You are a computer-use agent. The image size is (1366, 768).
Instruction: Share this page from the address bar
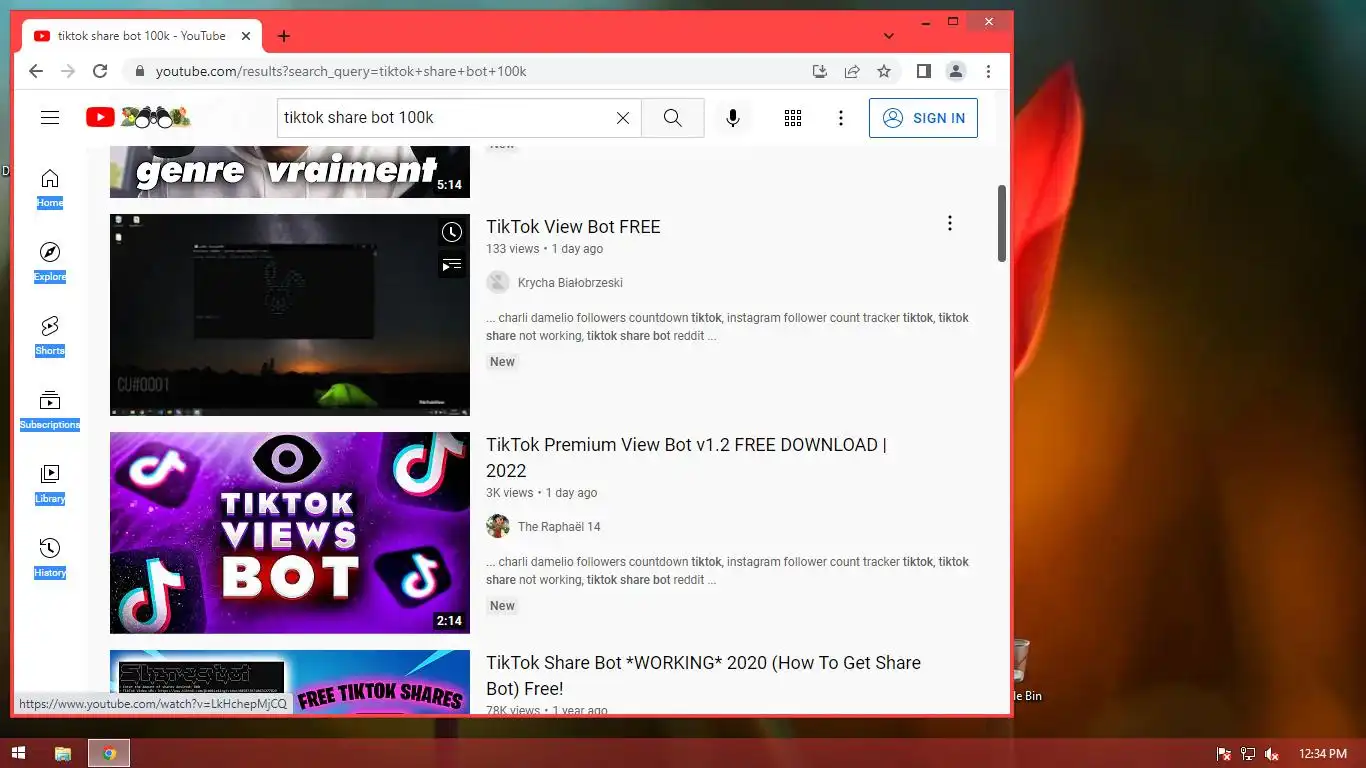point(852,71)
